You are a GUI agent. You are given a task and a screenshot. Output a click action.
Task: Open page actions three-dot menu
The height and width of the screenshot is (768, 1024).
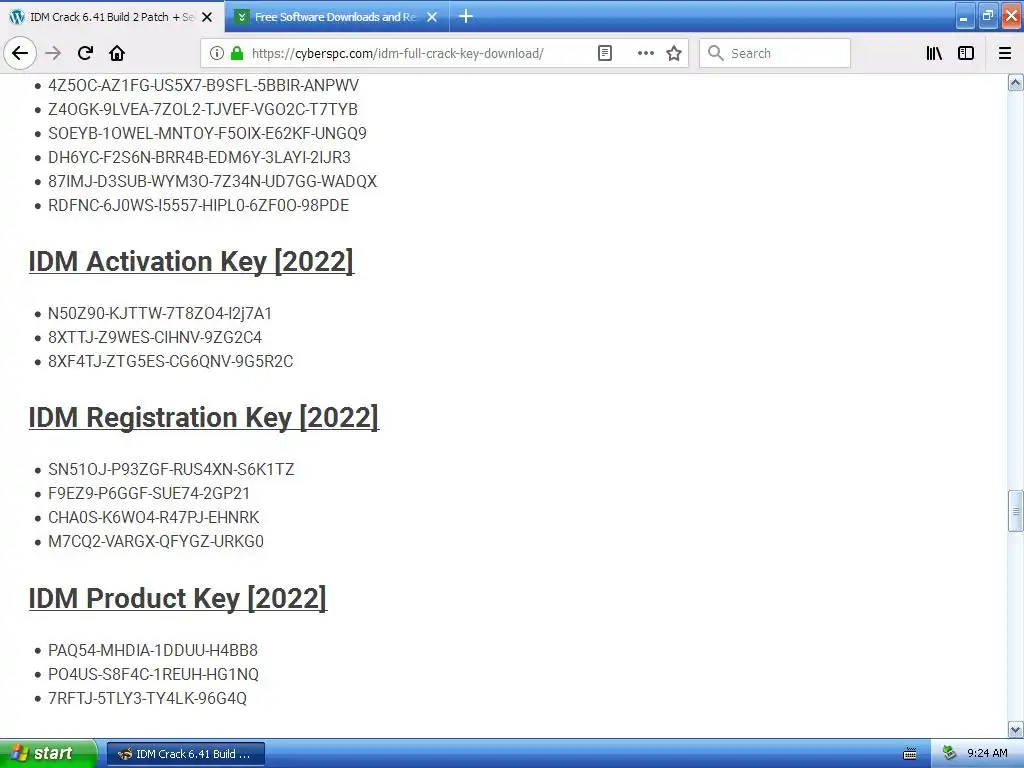point(645,53)
